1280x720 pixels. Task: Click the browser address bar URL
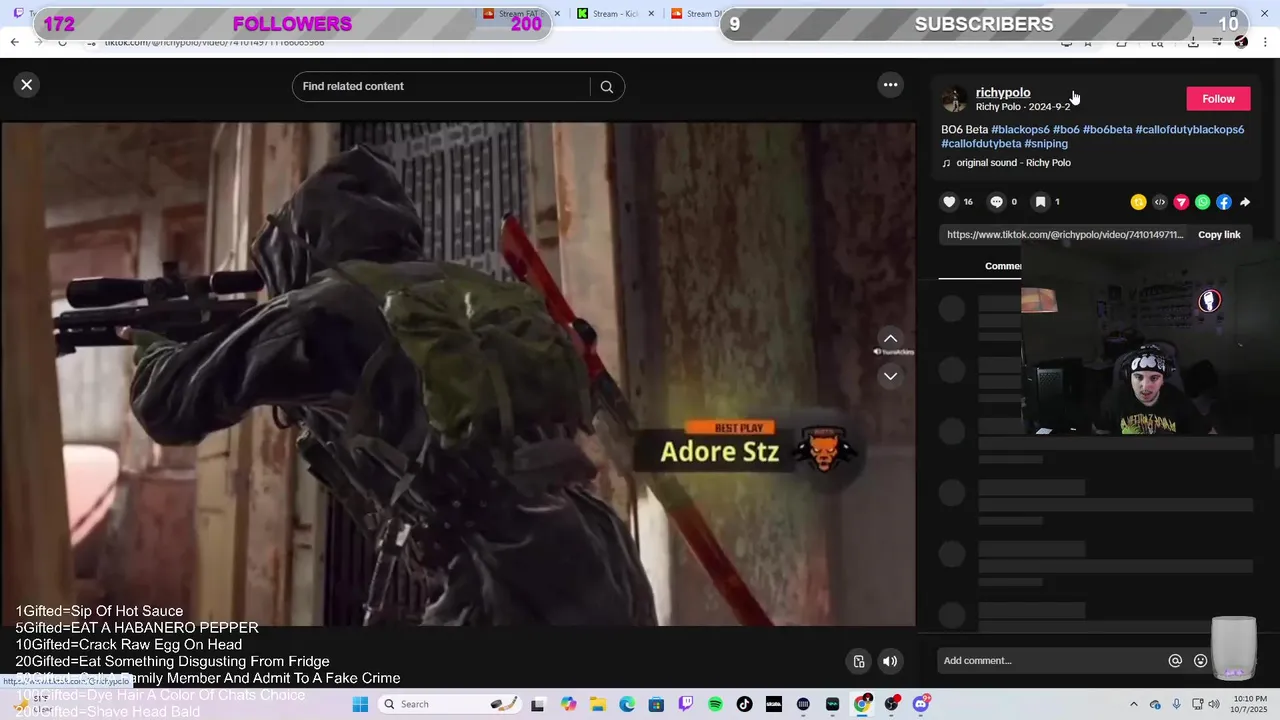point(215,42)
